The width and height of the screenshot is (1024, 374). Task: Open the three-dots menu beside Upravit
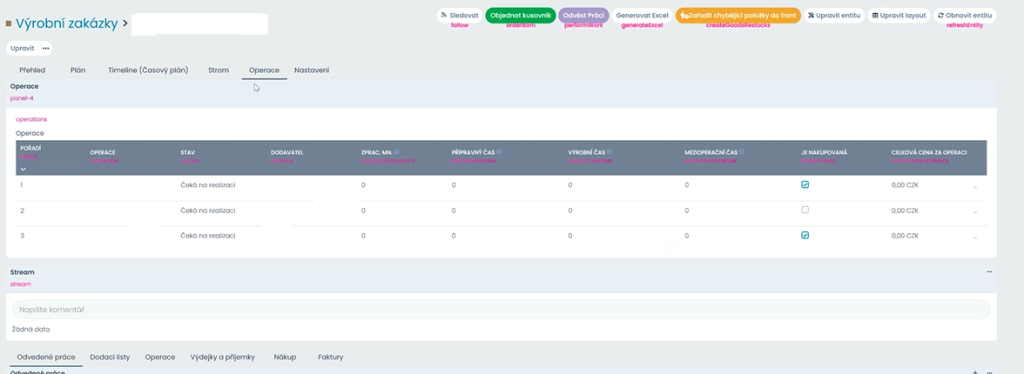(x=46, y=48)
